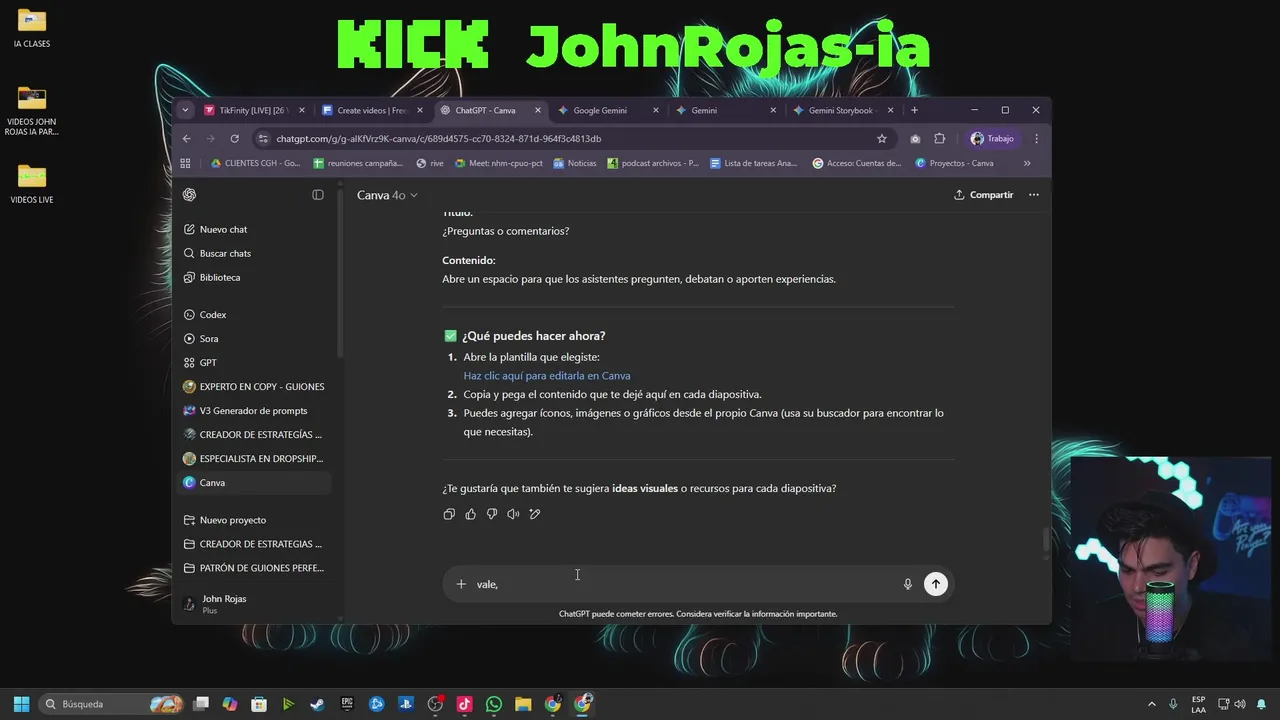Open reuniones campaña bookmark
Image resolution: width=1280 pixels, height=720 pixels.
point(358,163)
